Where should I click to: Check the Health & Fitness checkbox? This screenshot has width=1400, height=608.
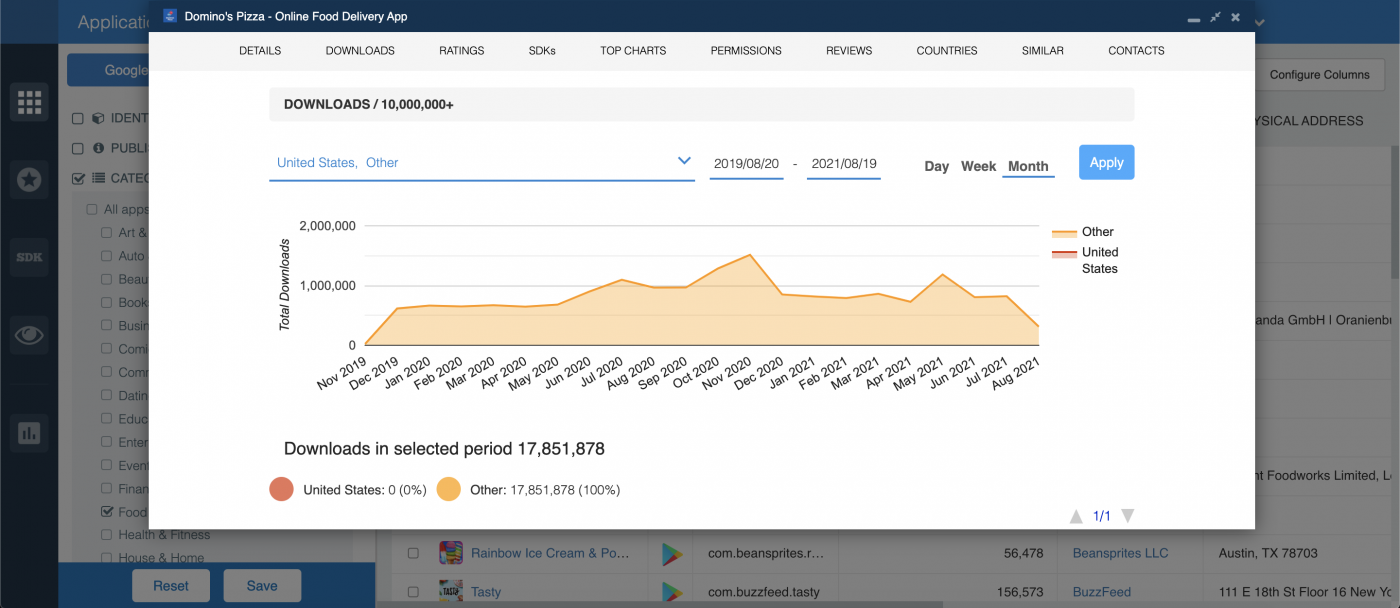pos(107,534)
